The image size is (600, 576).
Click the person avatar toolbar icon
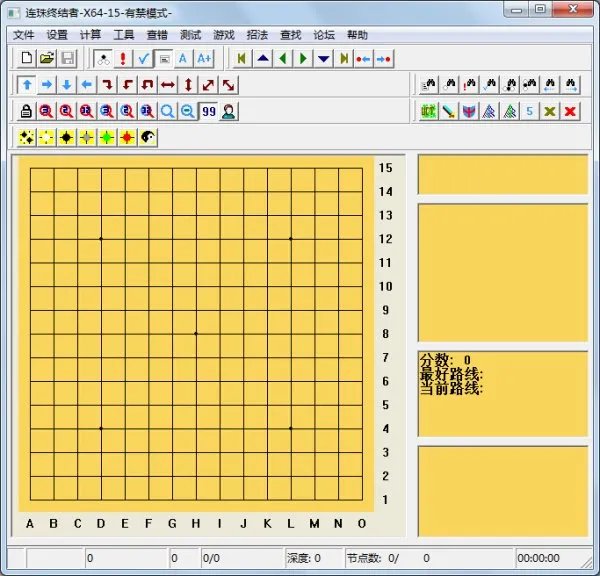tap(228, 111)
